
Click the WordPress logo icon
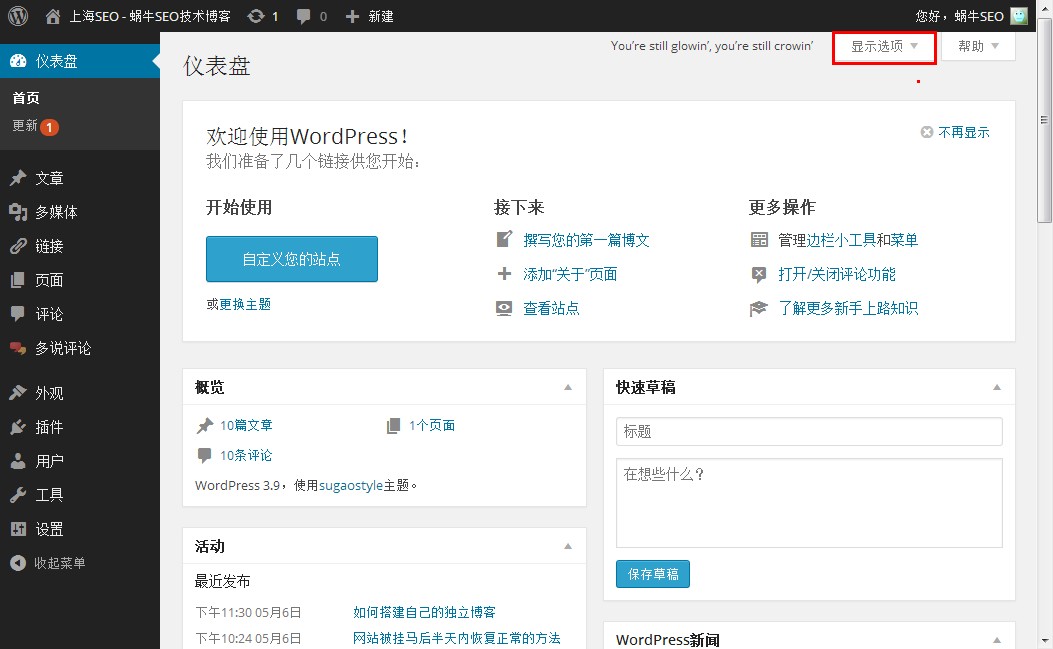tap(18, 16)
